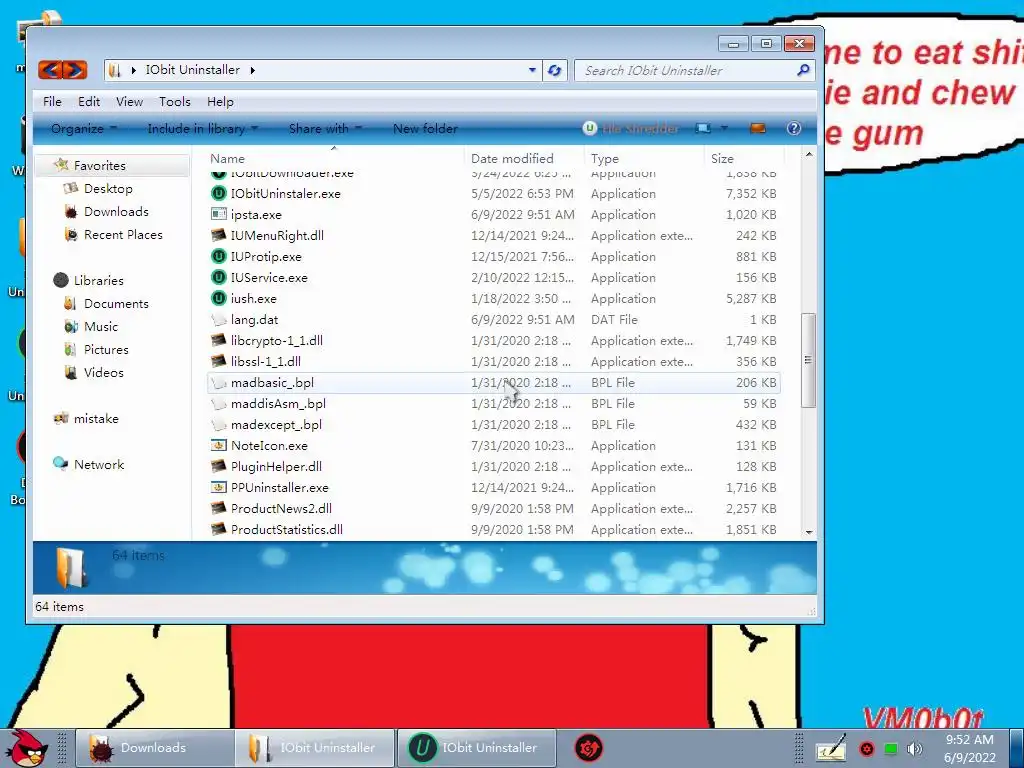Open Libraries in the navigation pane
The image size is (1024, 768).
98,280
